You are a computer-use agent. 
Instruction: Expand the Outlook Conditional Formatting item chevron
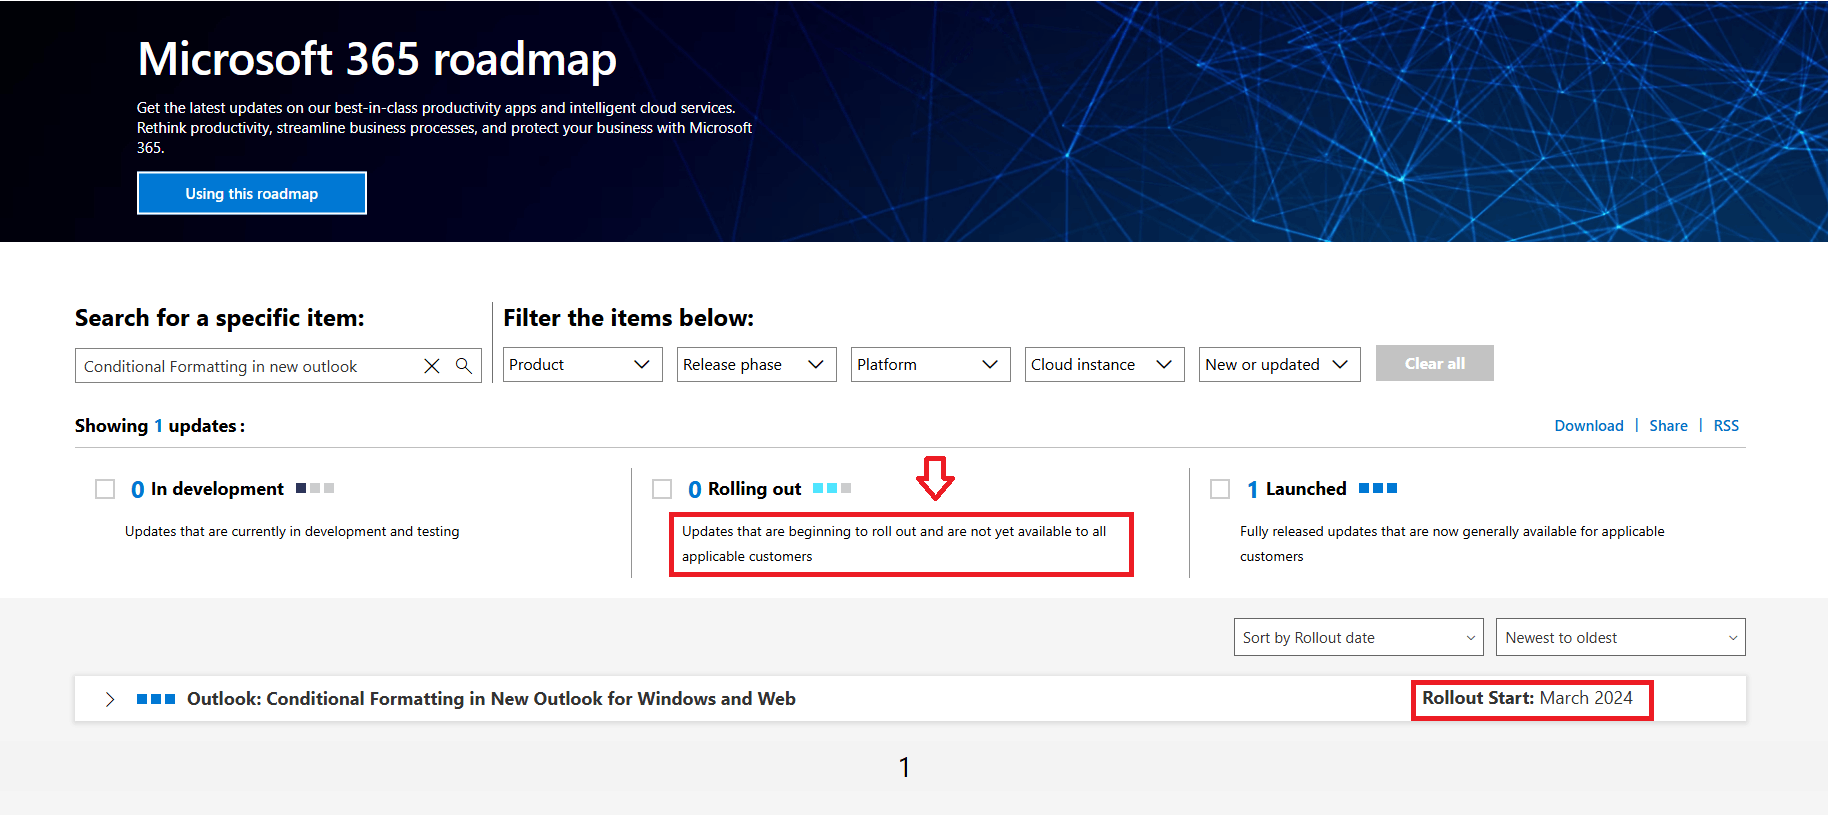pyautogui.click(x=110, y=699)
